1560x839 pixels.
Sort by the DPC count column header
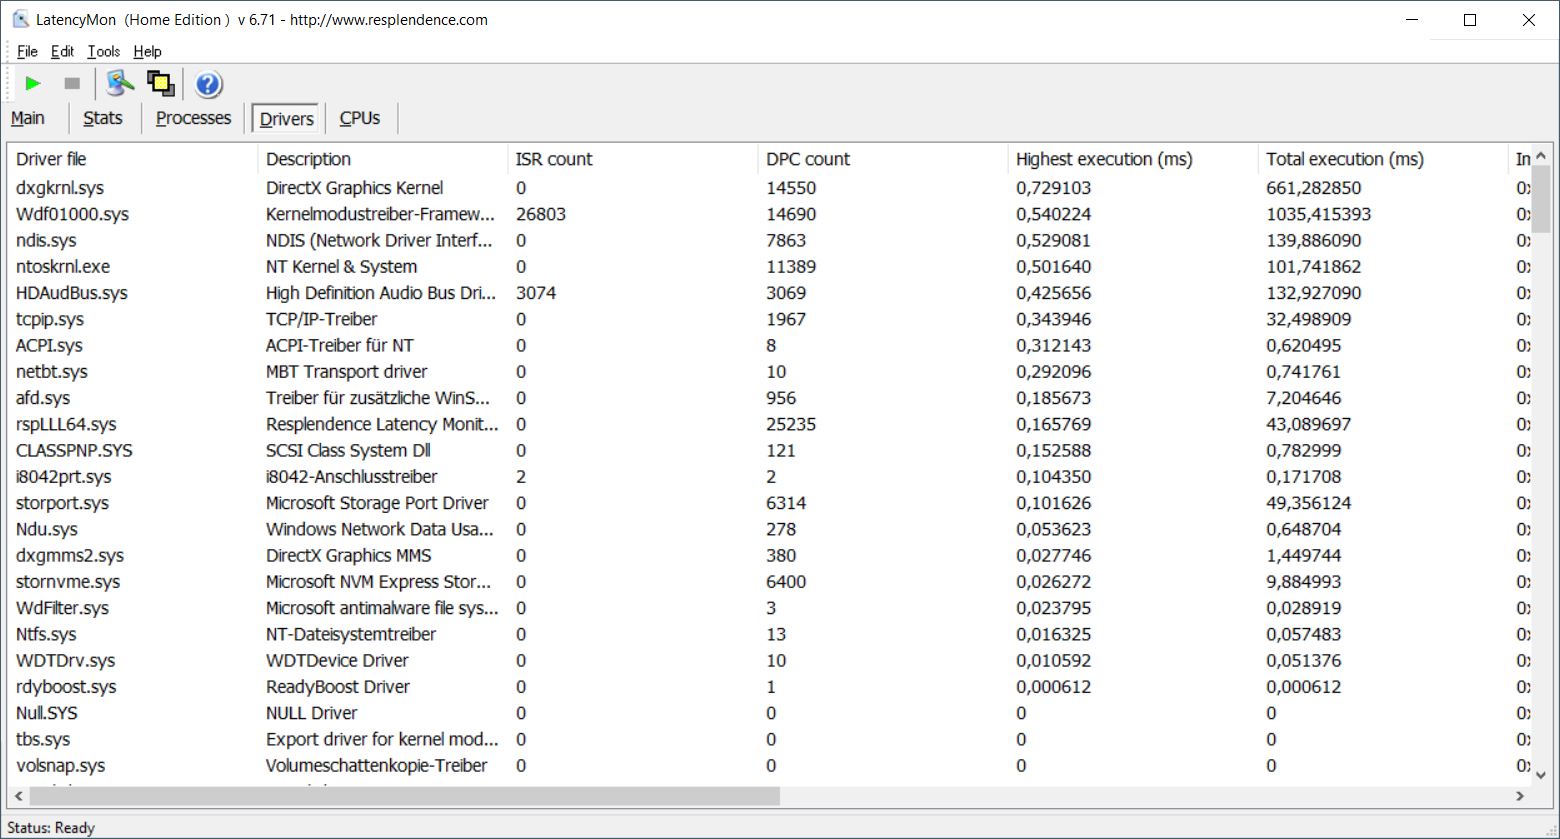click(808, 159)
